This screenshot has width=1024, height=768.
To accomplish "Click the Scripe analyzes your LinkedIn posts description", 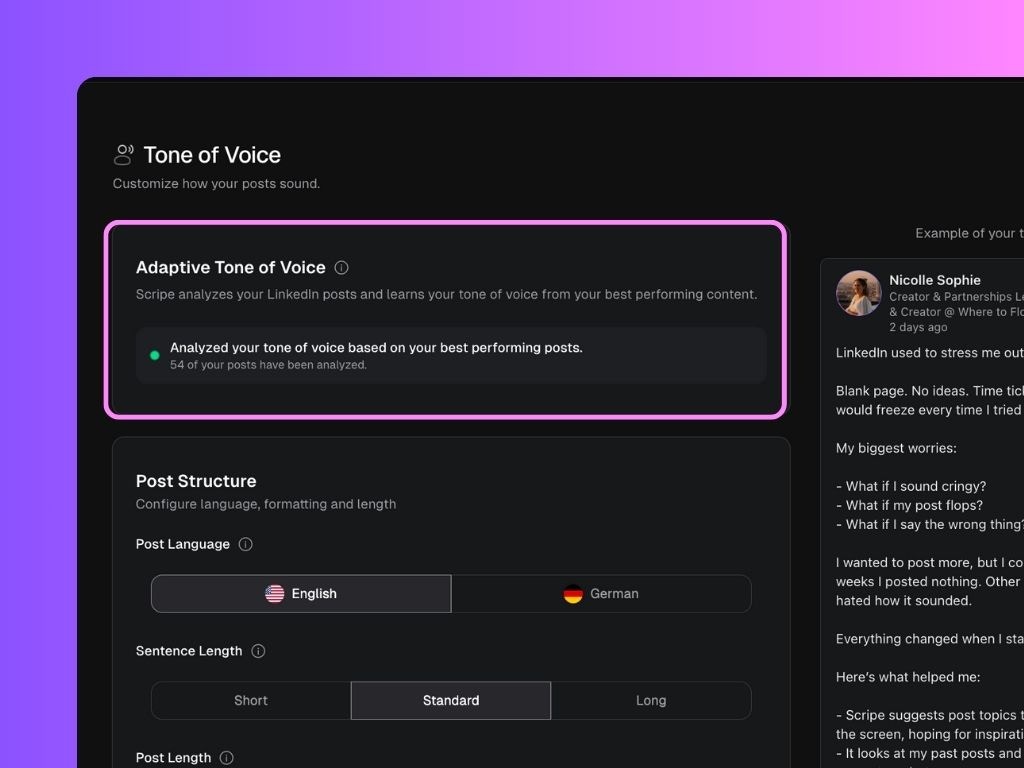I will tap(447, 295).
